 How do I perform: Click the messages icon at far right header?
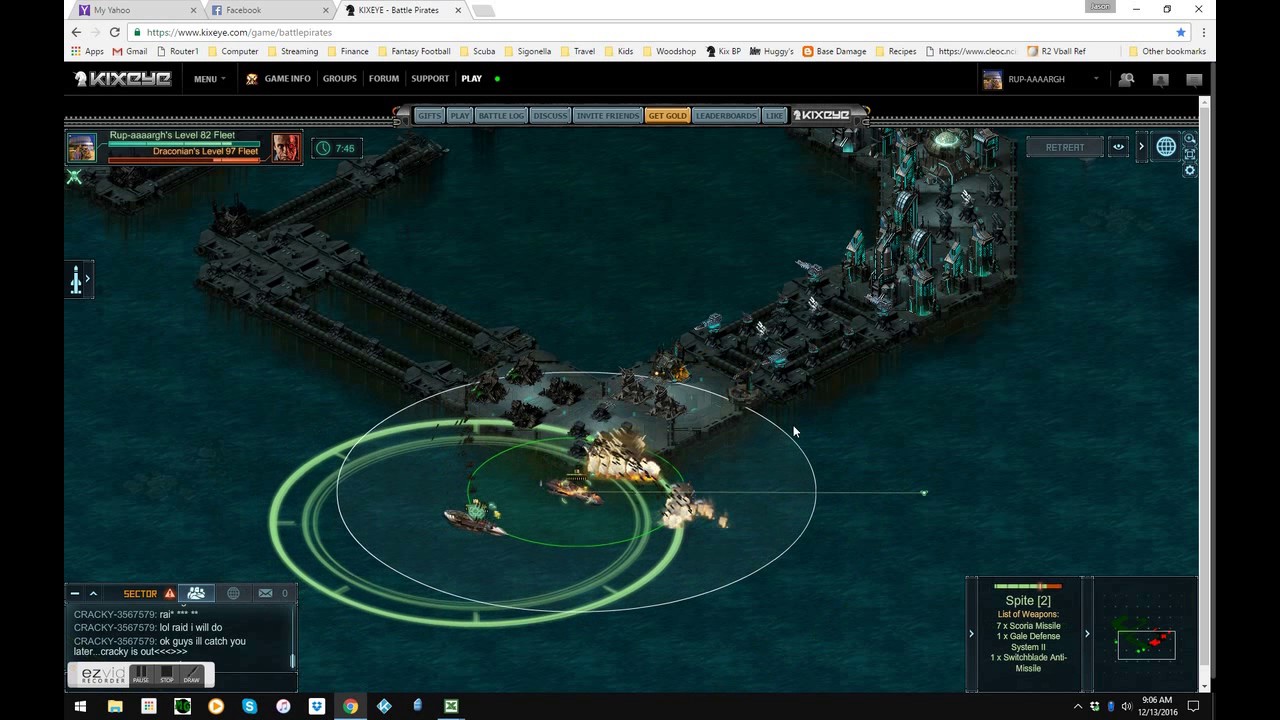click(x=1194, y=80)
